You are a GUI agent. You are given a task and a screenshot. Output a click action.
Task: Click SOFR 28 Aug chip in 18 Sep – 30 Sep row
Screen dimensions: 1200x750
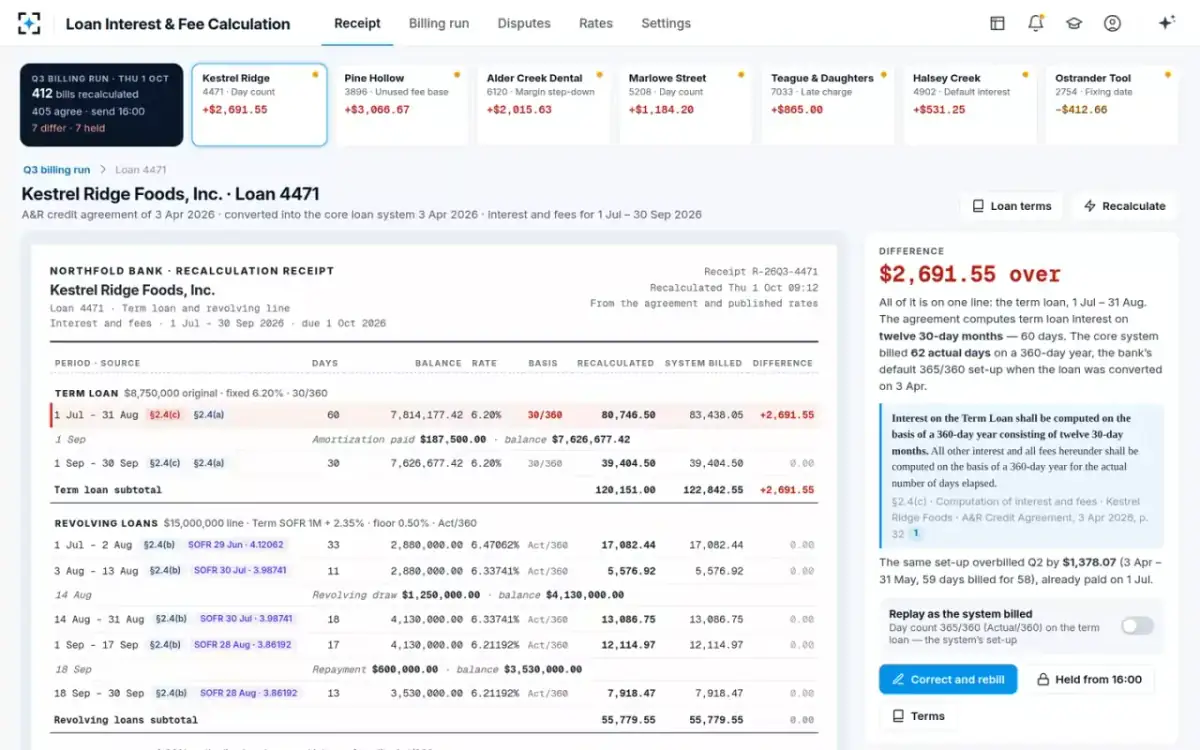point(247,692)
